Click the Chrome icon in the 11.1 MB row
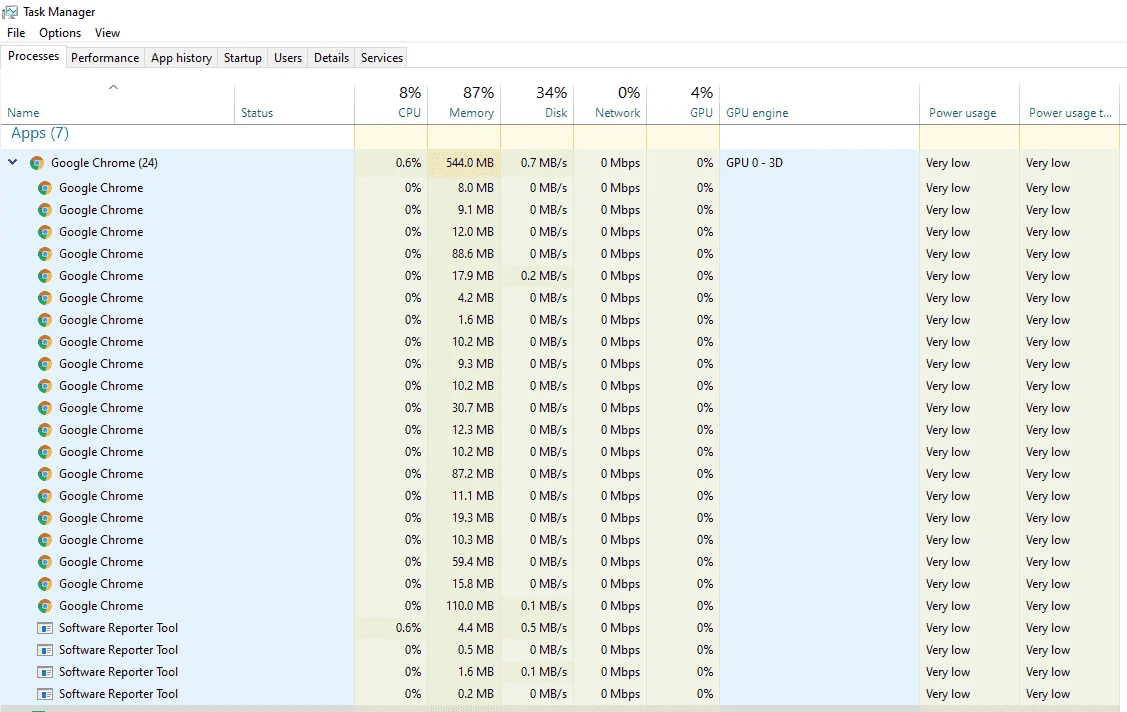 [45, 496]
